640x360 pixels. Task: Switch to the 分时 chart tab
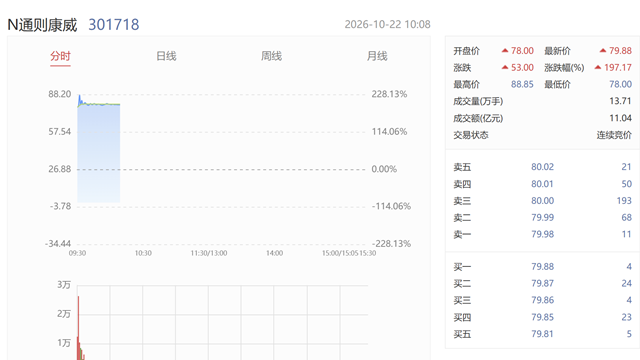coord(60,56)
